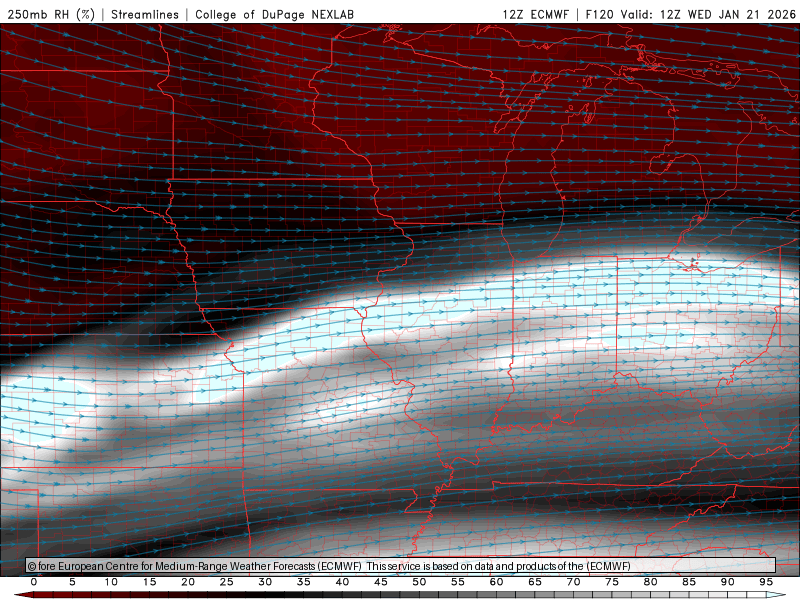The width and height of the screenshot is (800, 600).
Task: Click the 85 value on the color scale
Action: [x=689, y=582]
